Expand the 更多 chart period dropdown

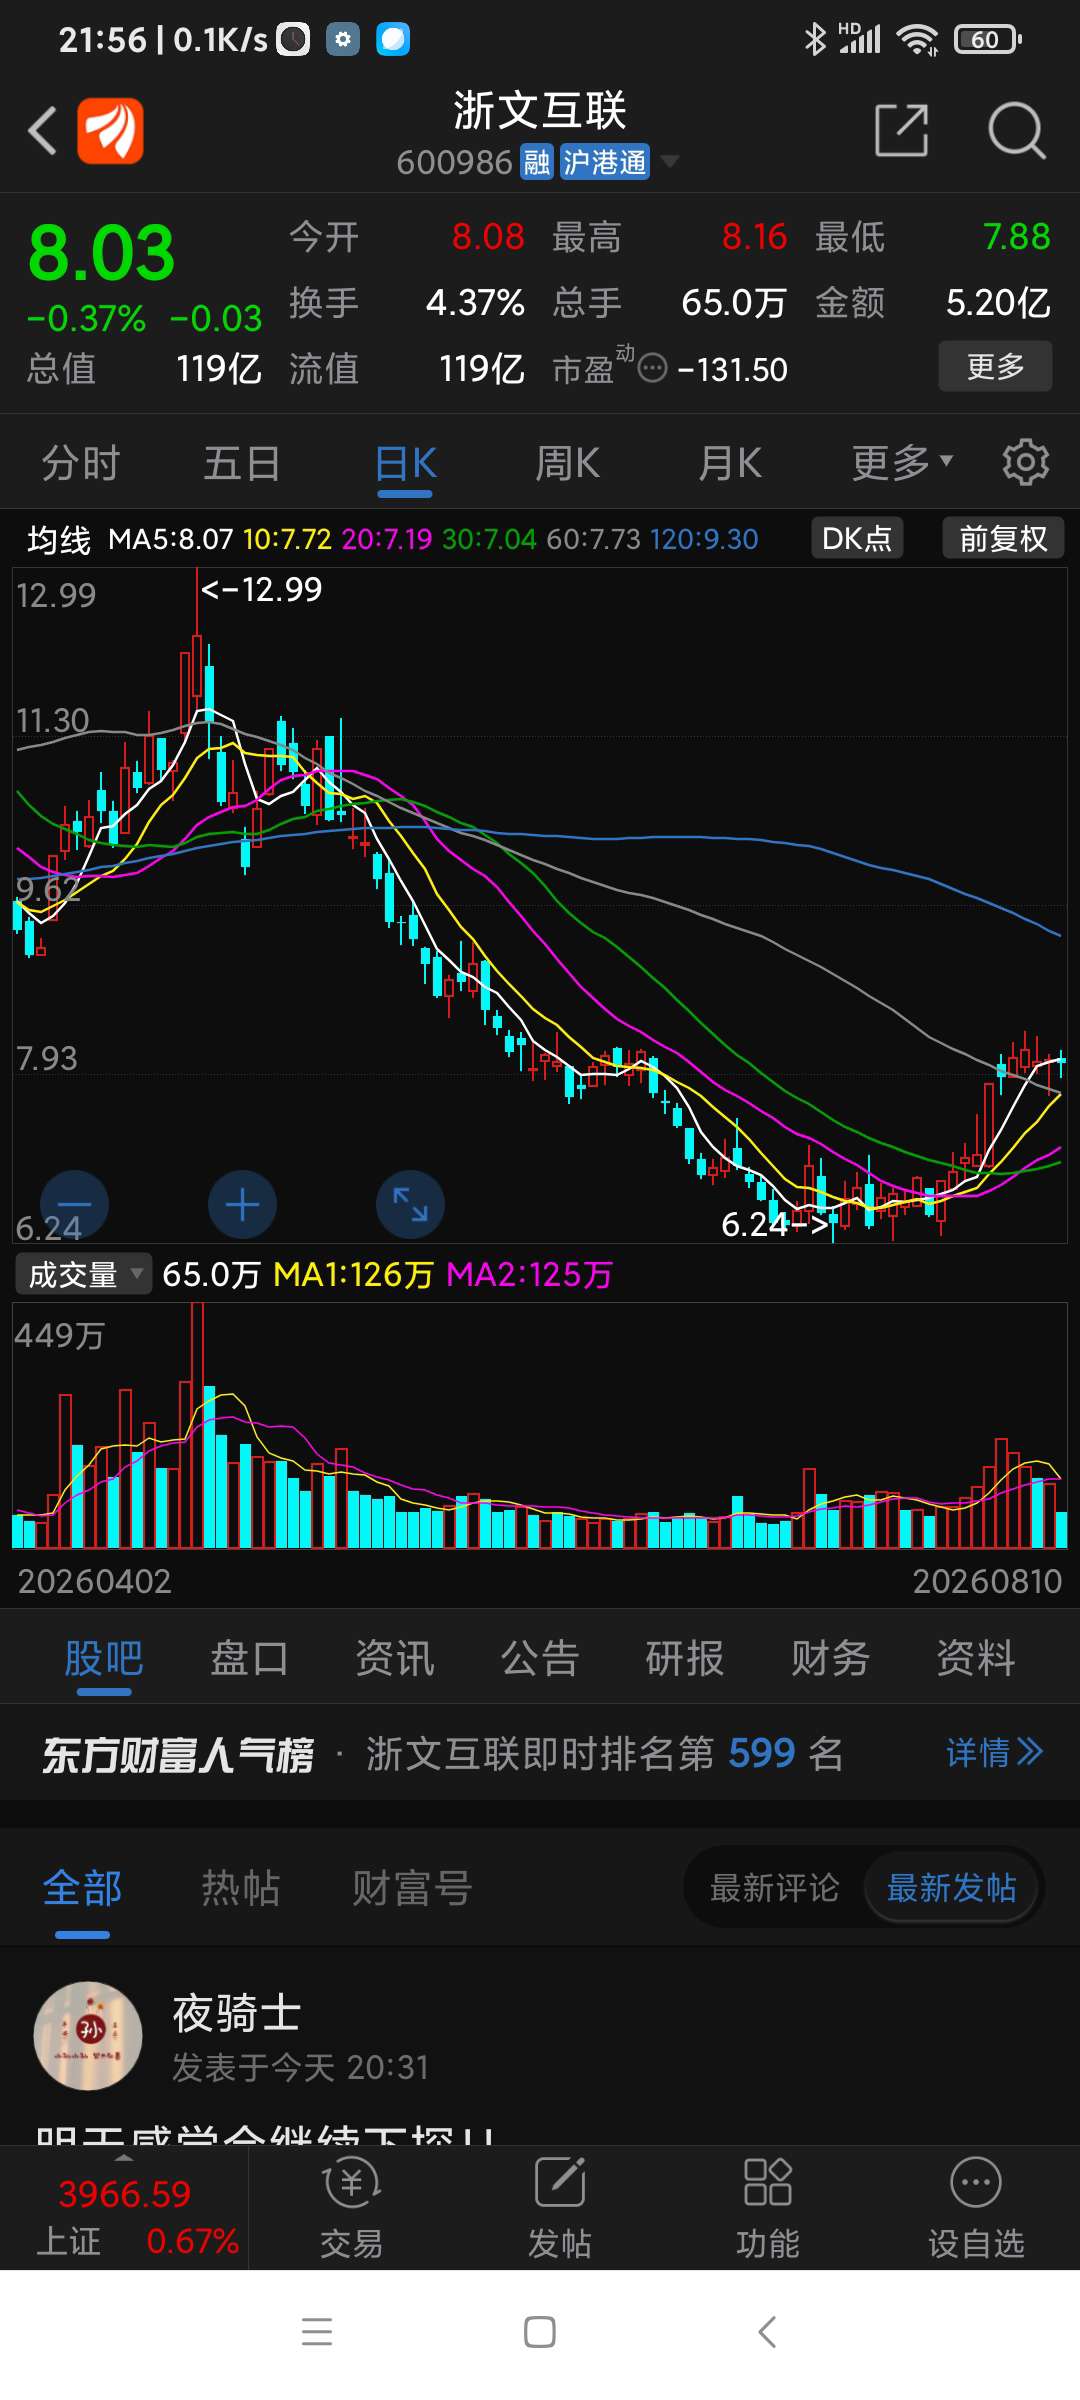[902, 462]
